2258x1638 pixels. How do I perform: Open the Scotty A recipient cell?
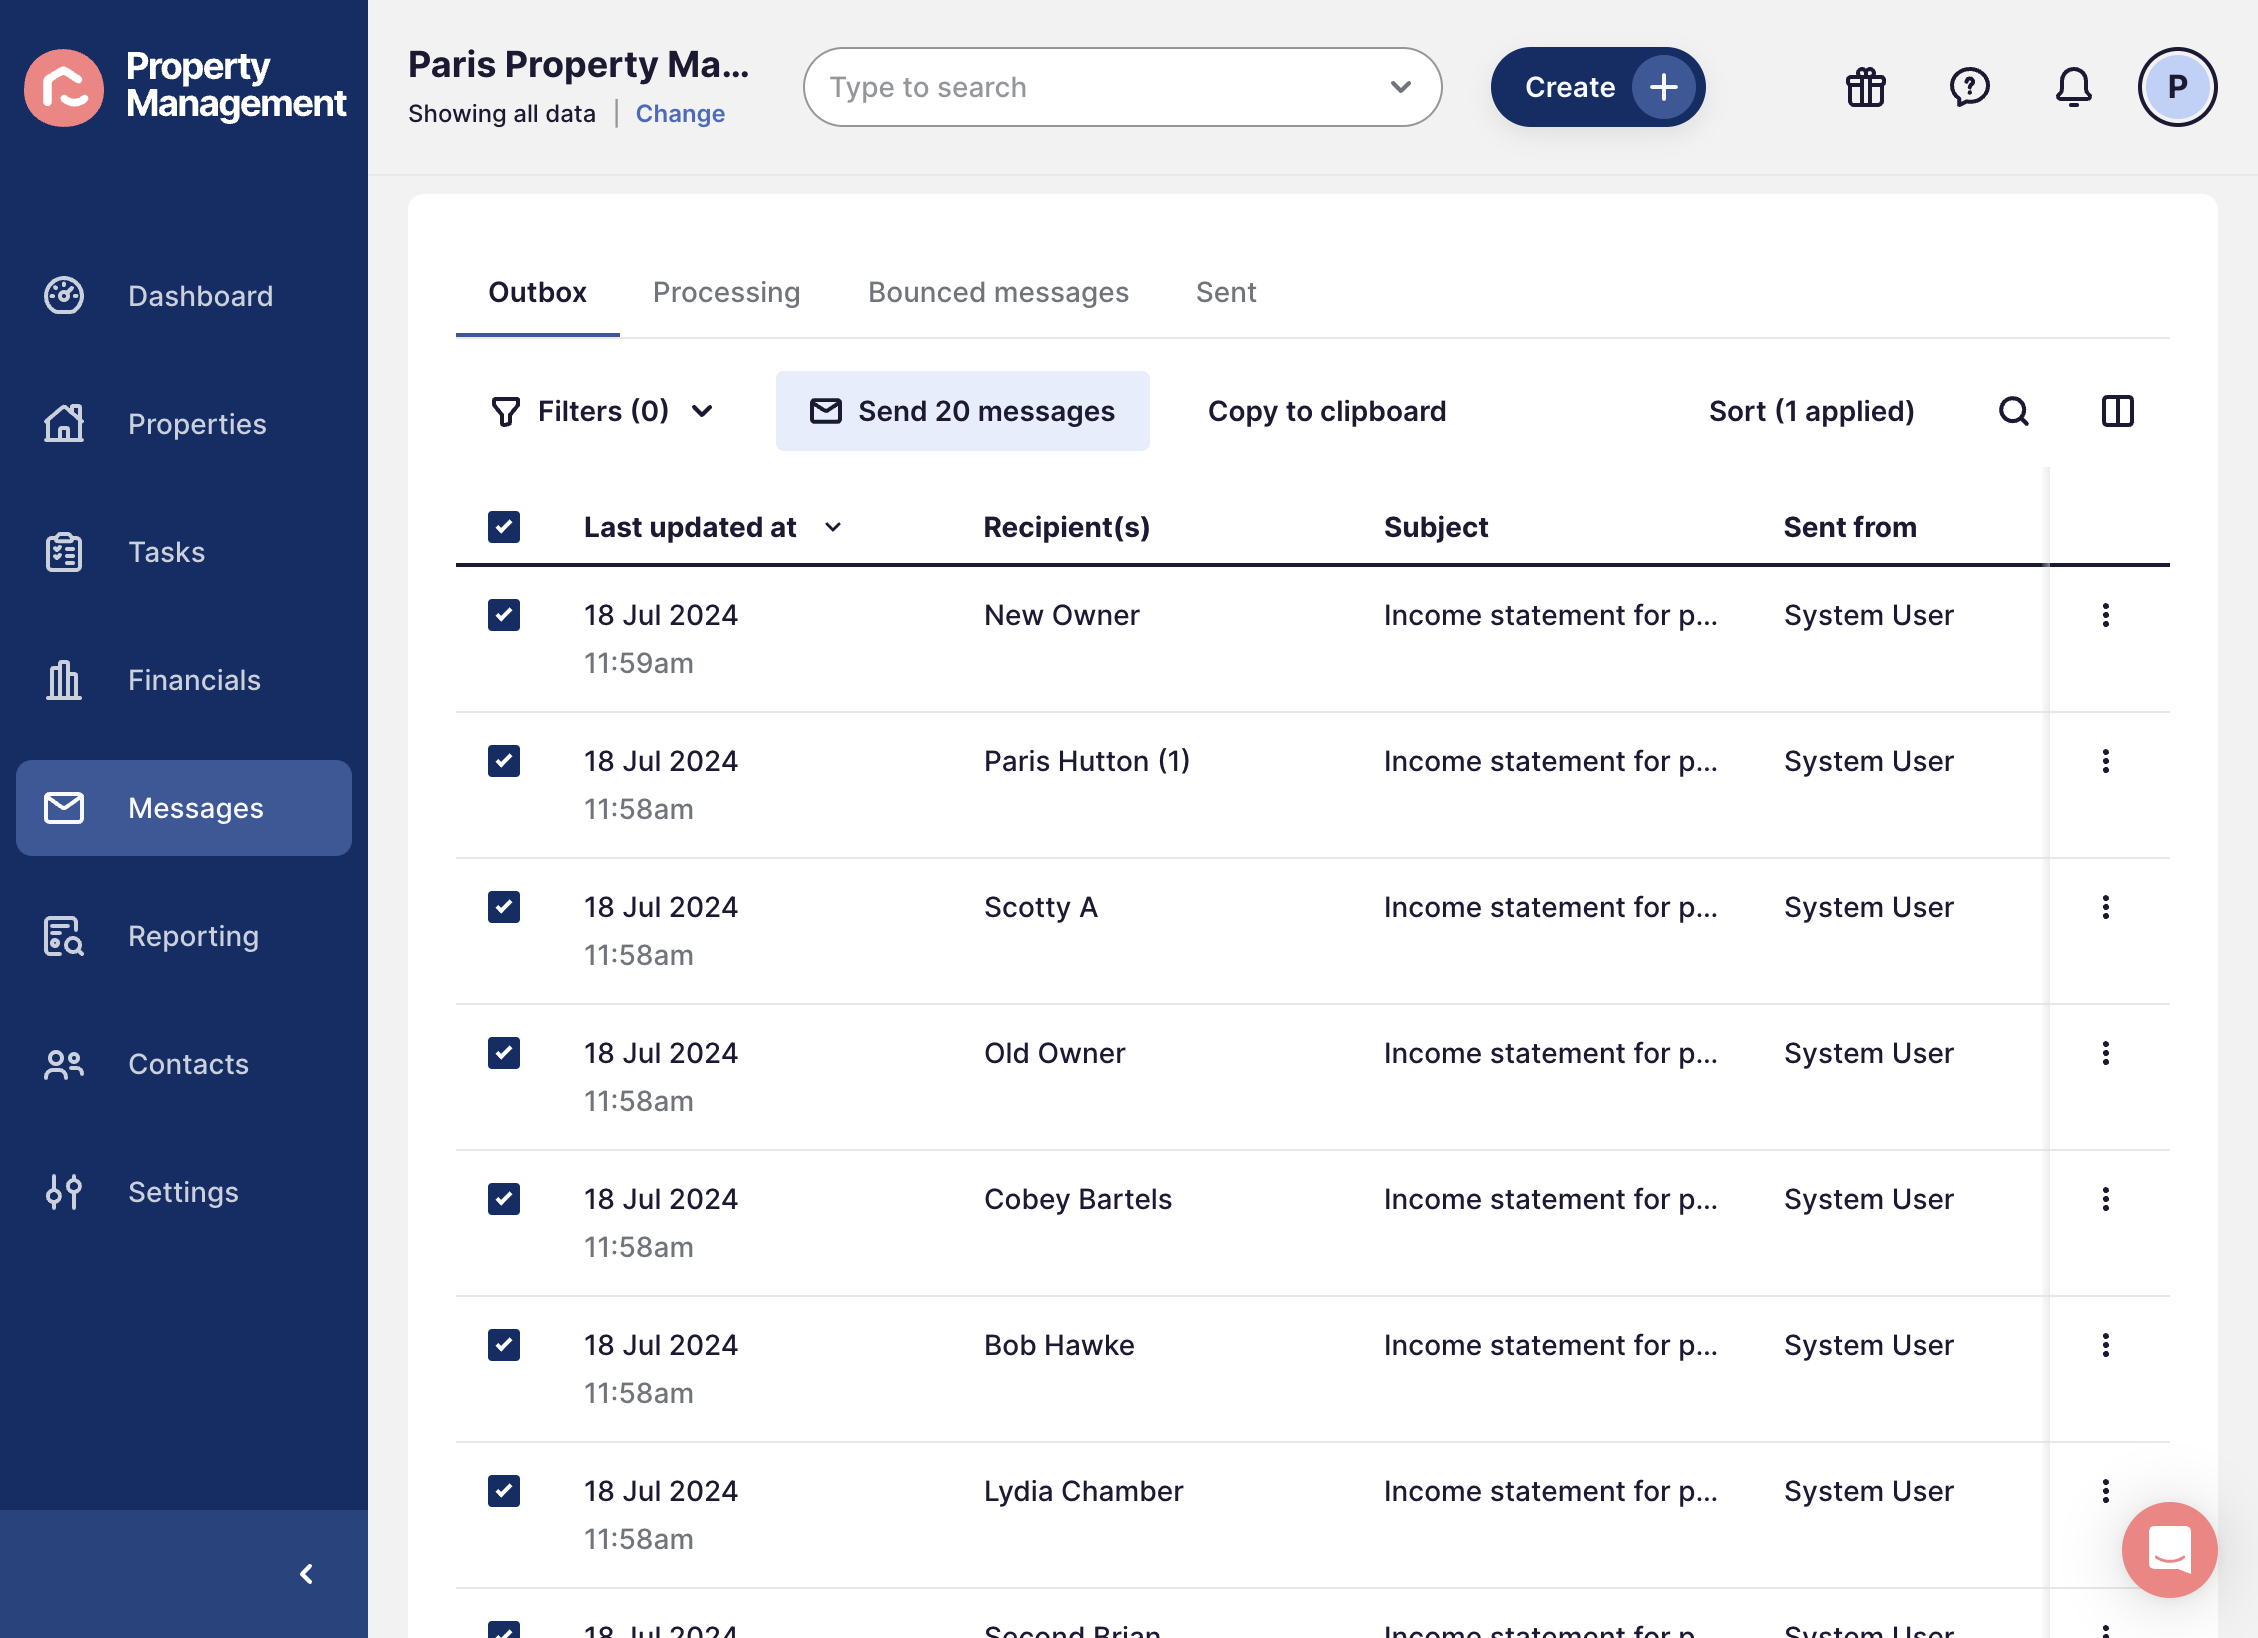(x=1041, y=907)
